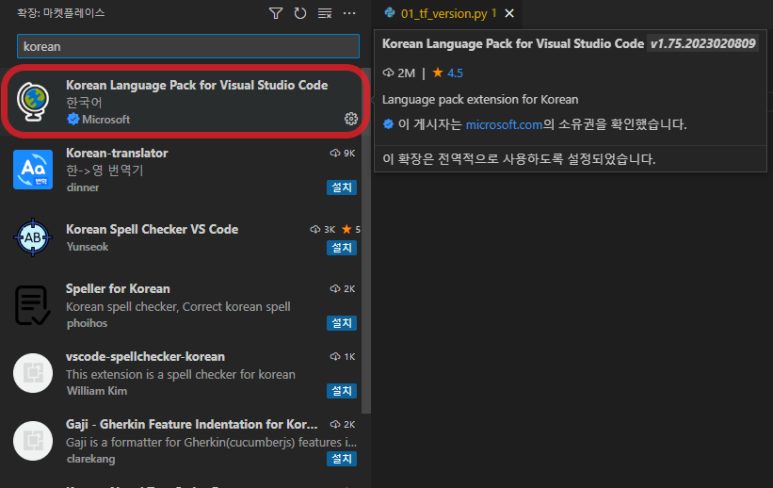Click Korean Spell Checker star rating icon
The image size is (773, 488).
pos(347,229)
